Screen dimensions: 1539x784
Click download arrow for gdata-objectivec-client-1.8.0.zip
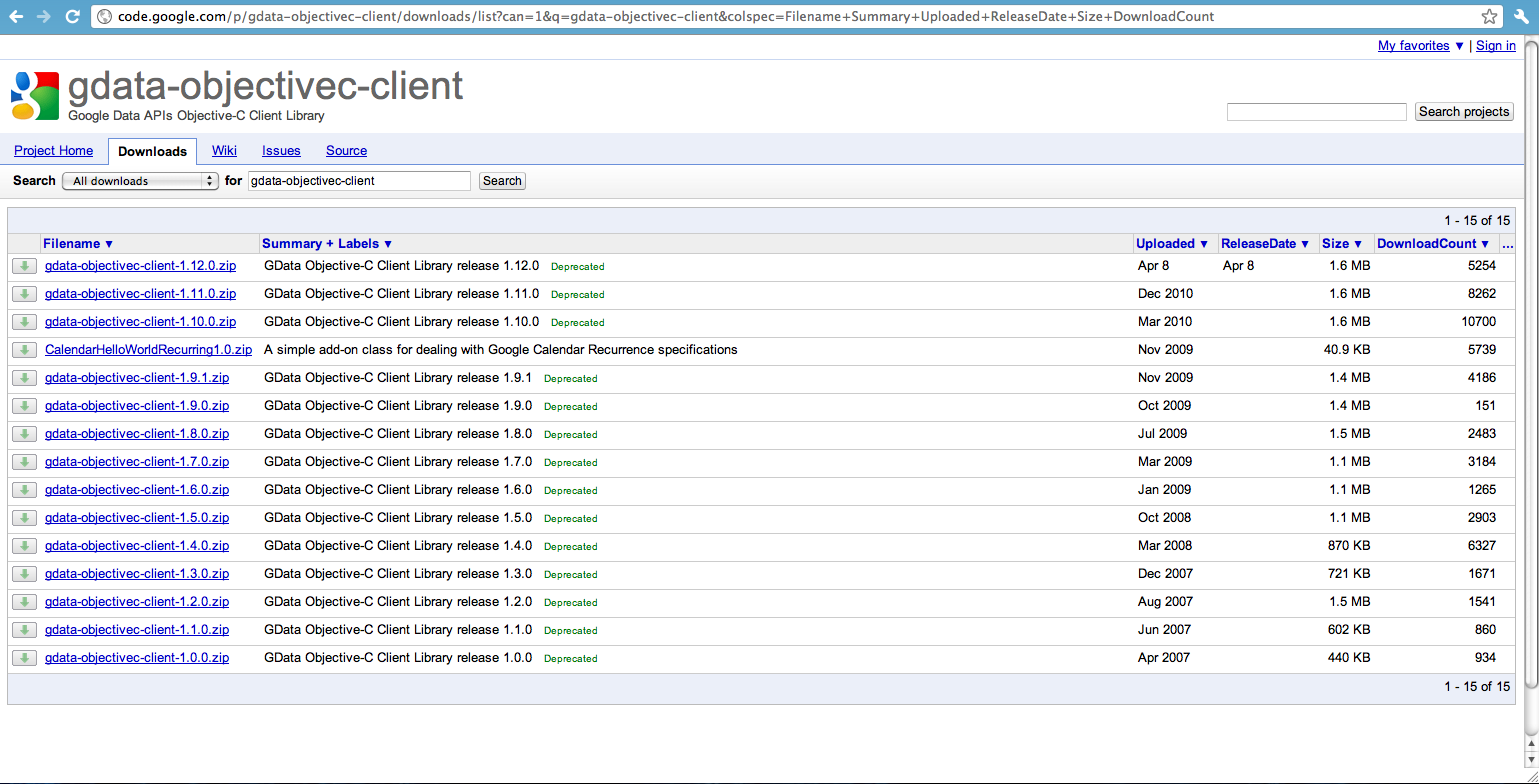tap(25, 434)
